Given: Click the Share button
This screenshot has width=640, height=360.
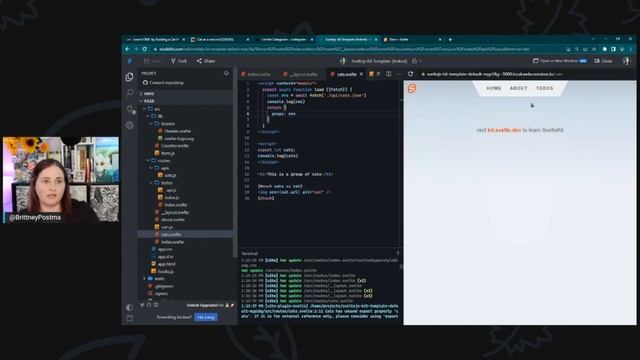Looking at the screenshot, I should click(206, 61).
